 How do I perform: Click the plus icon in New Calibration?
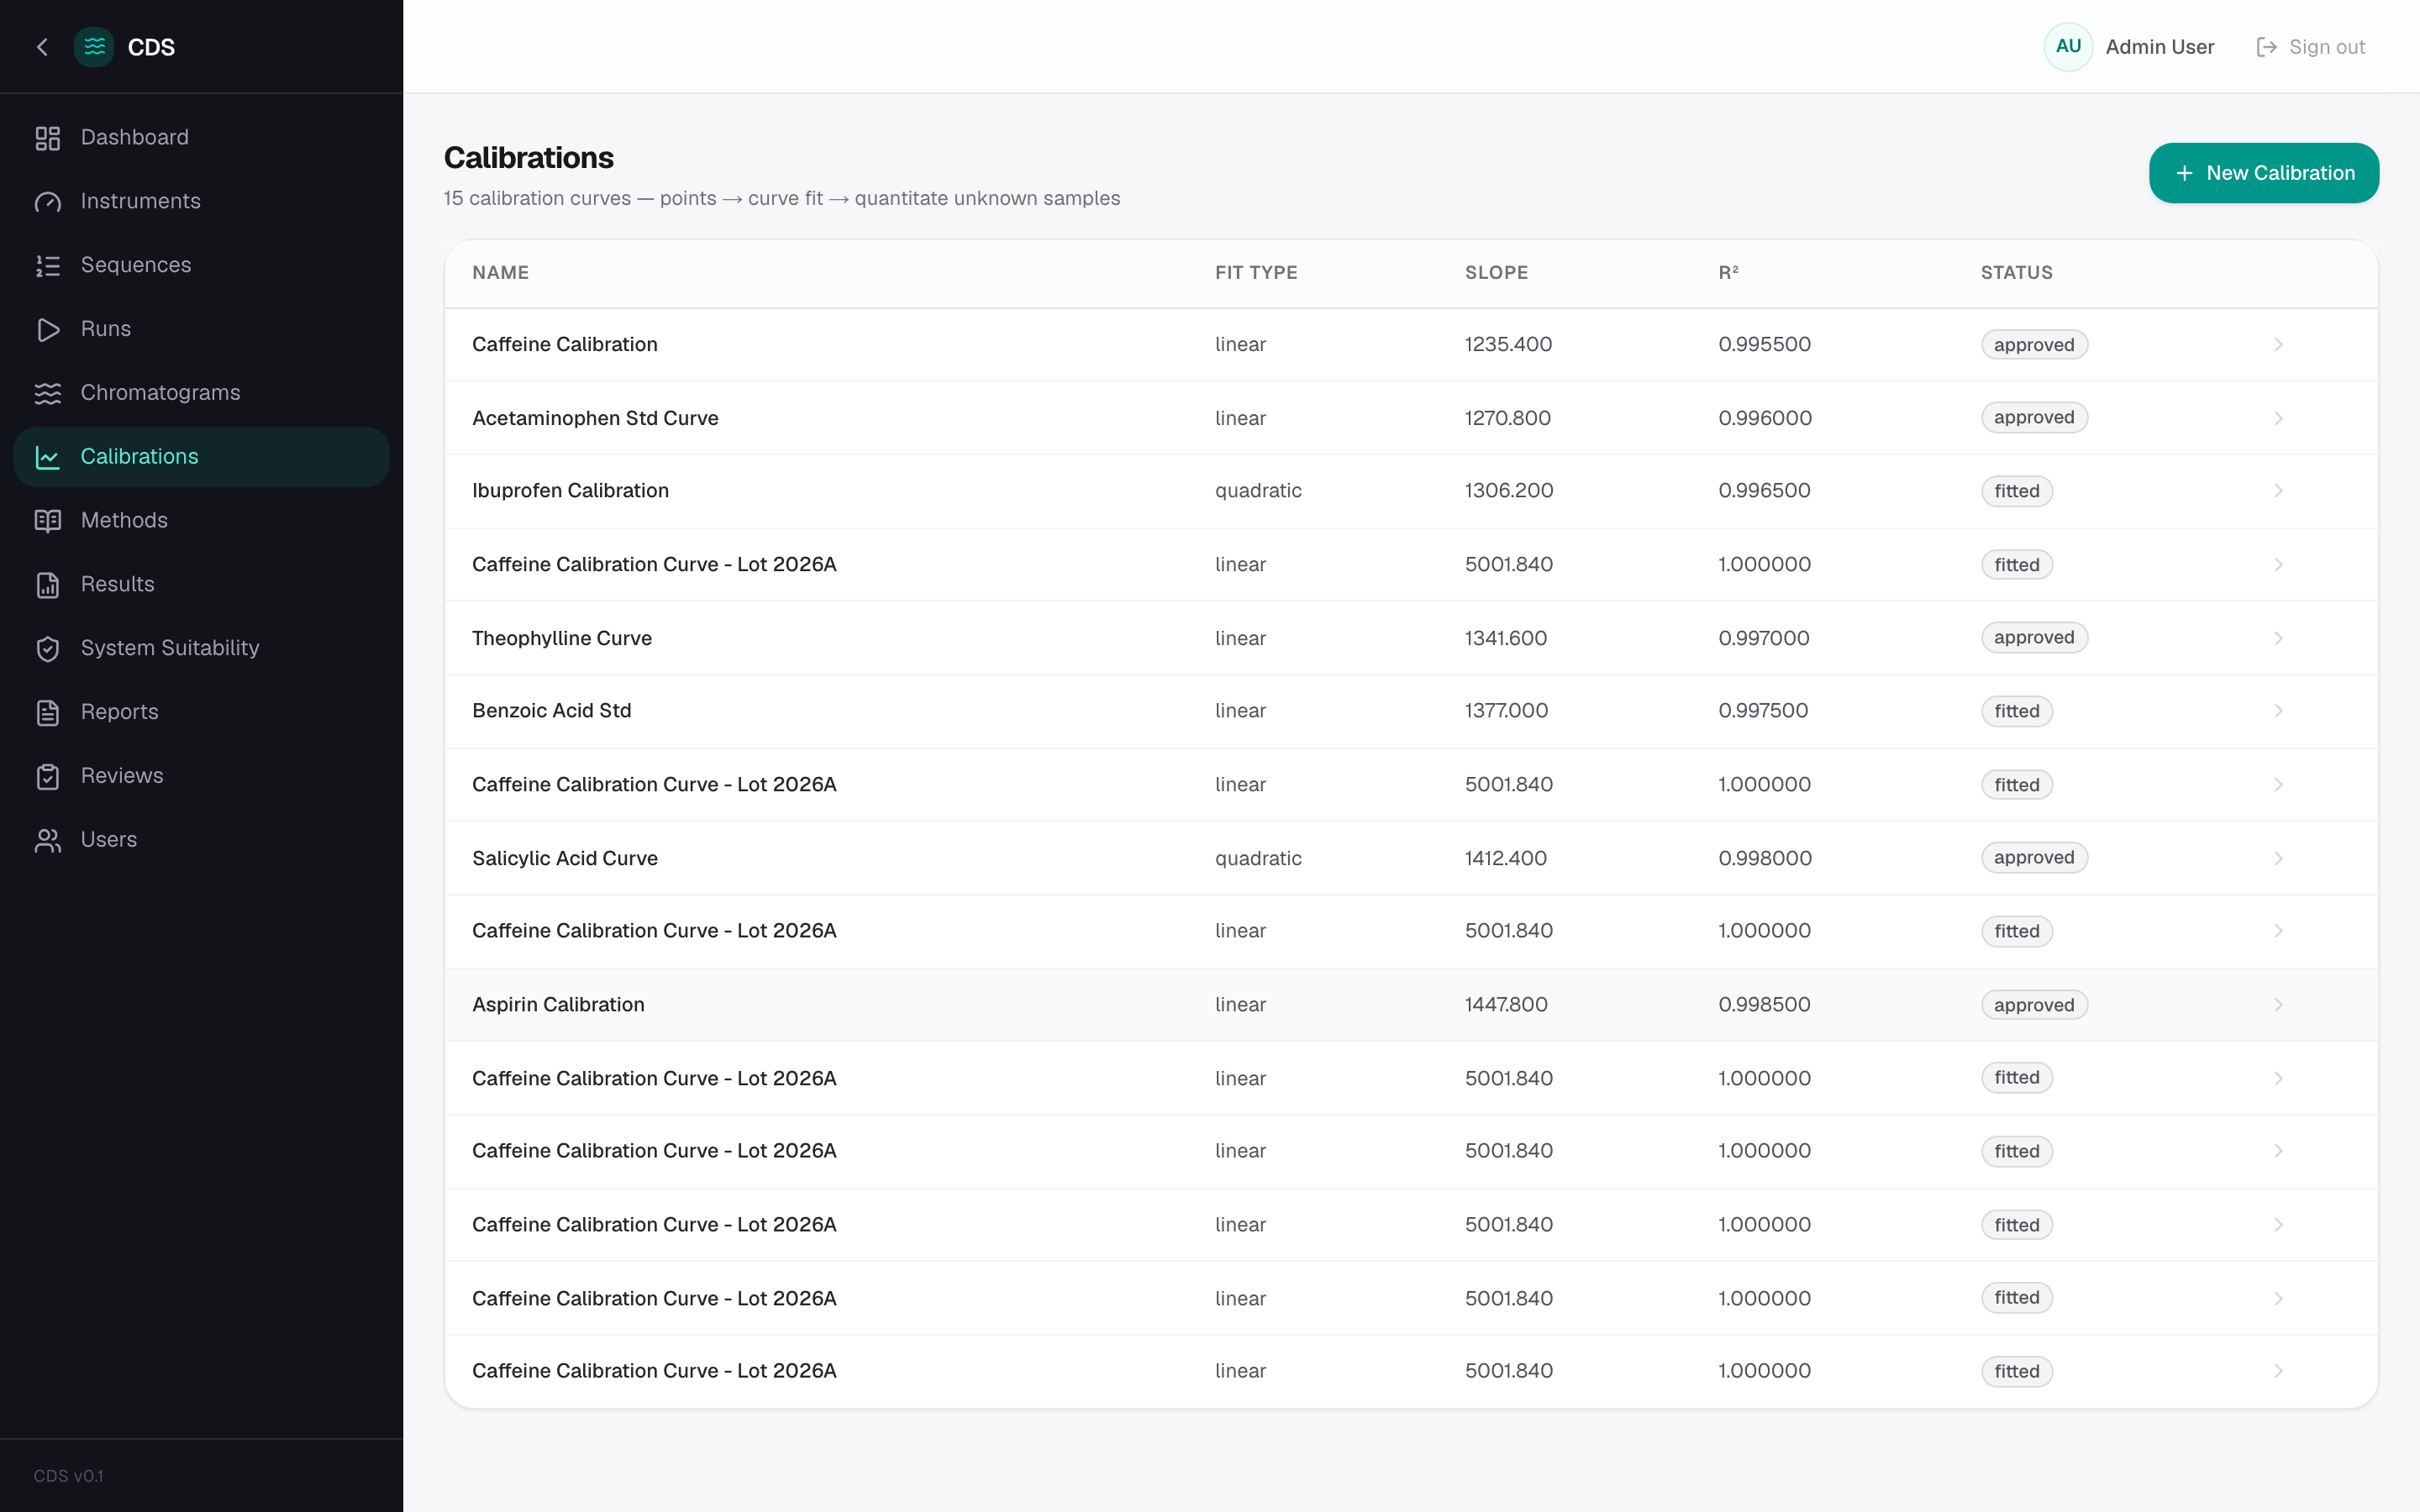point(2184,173)
